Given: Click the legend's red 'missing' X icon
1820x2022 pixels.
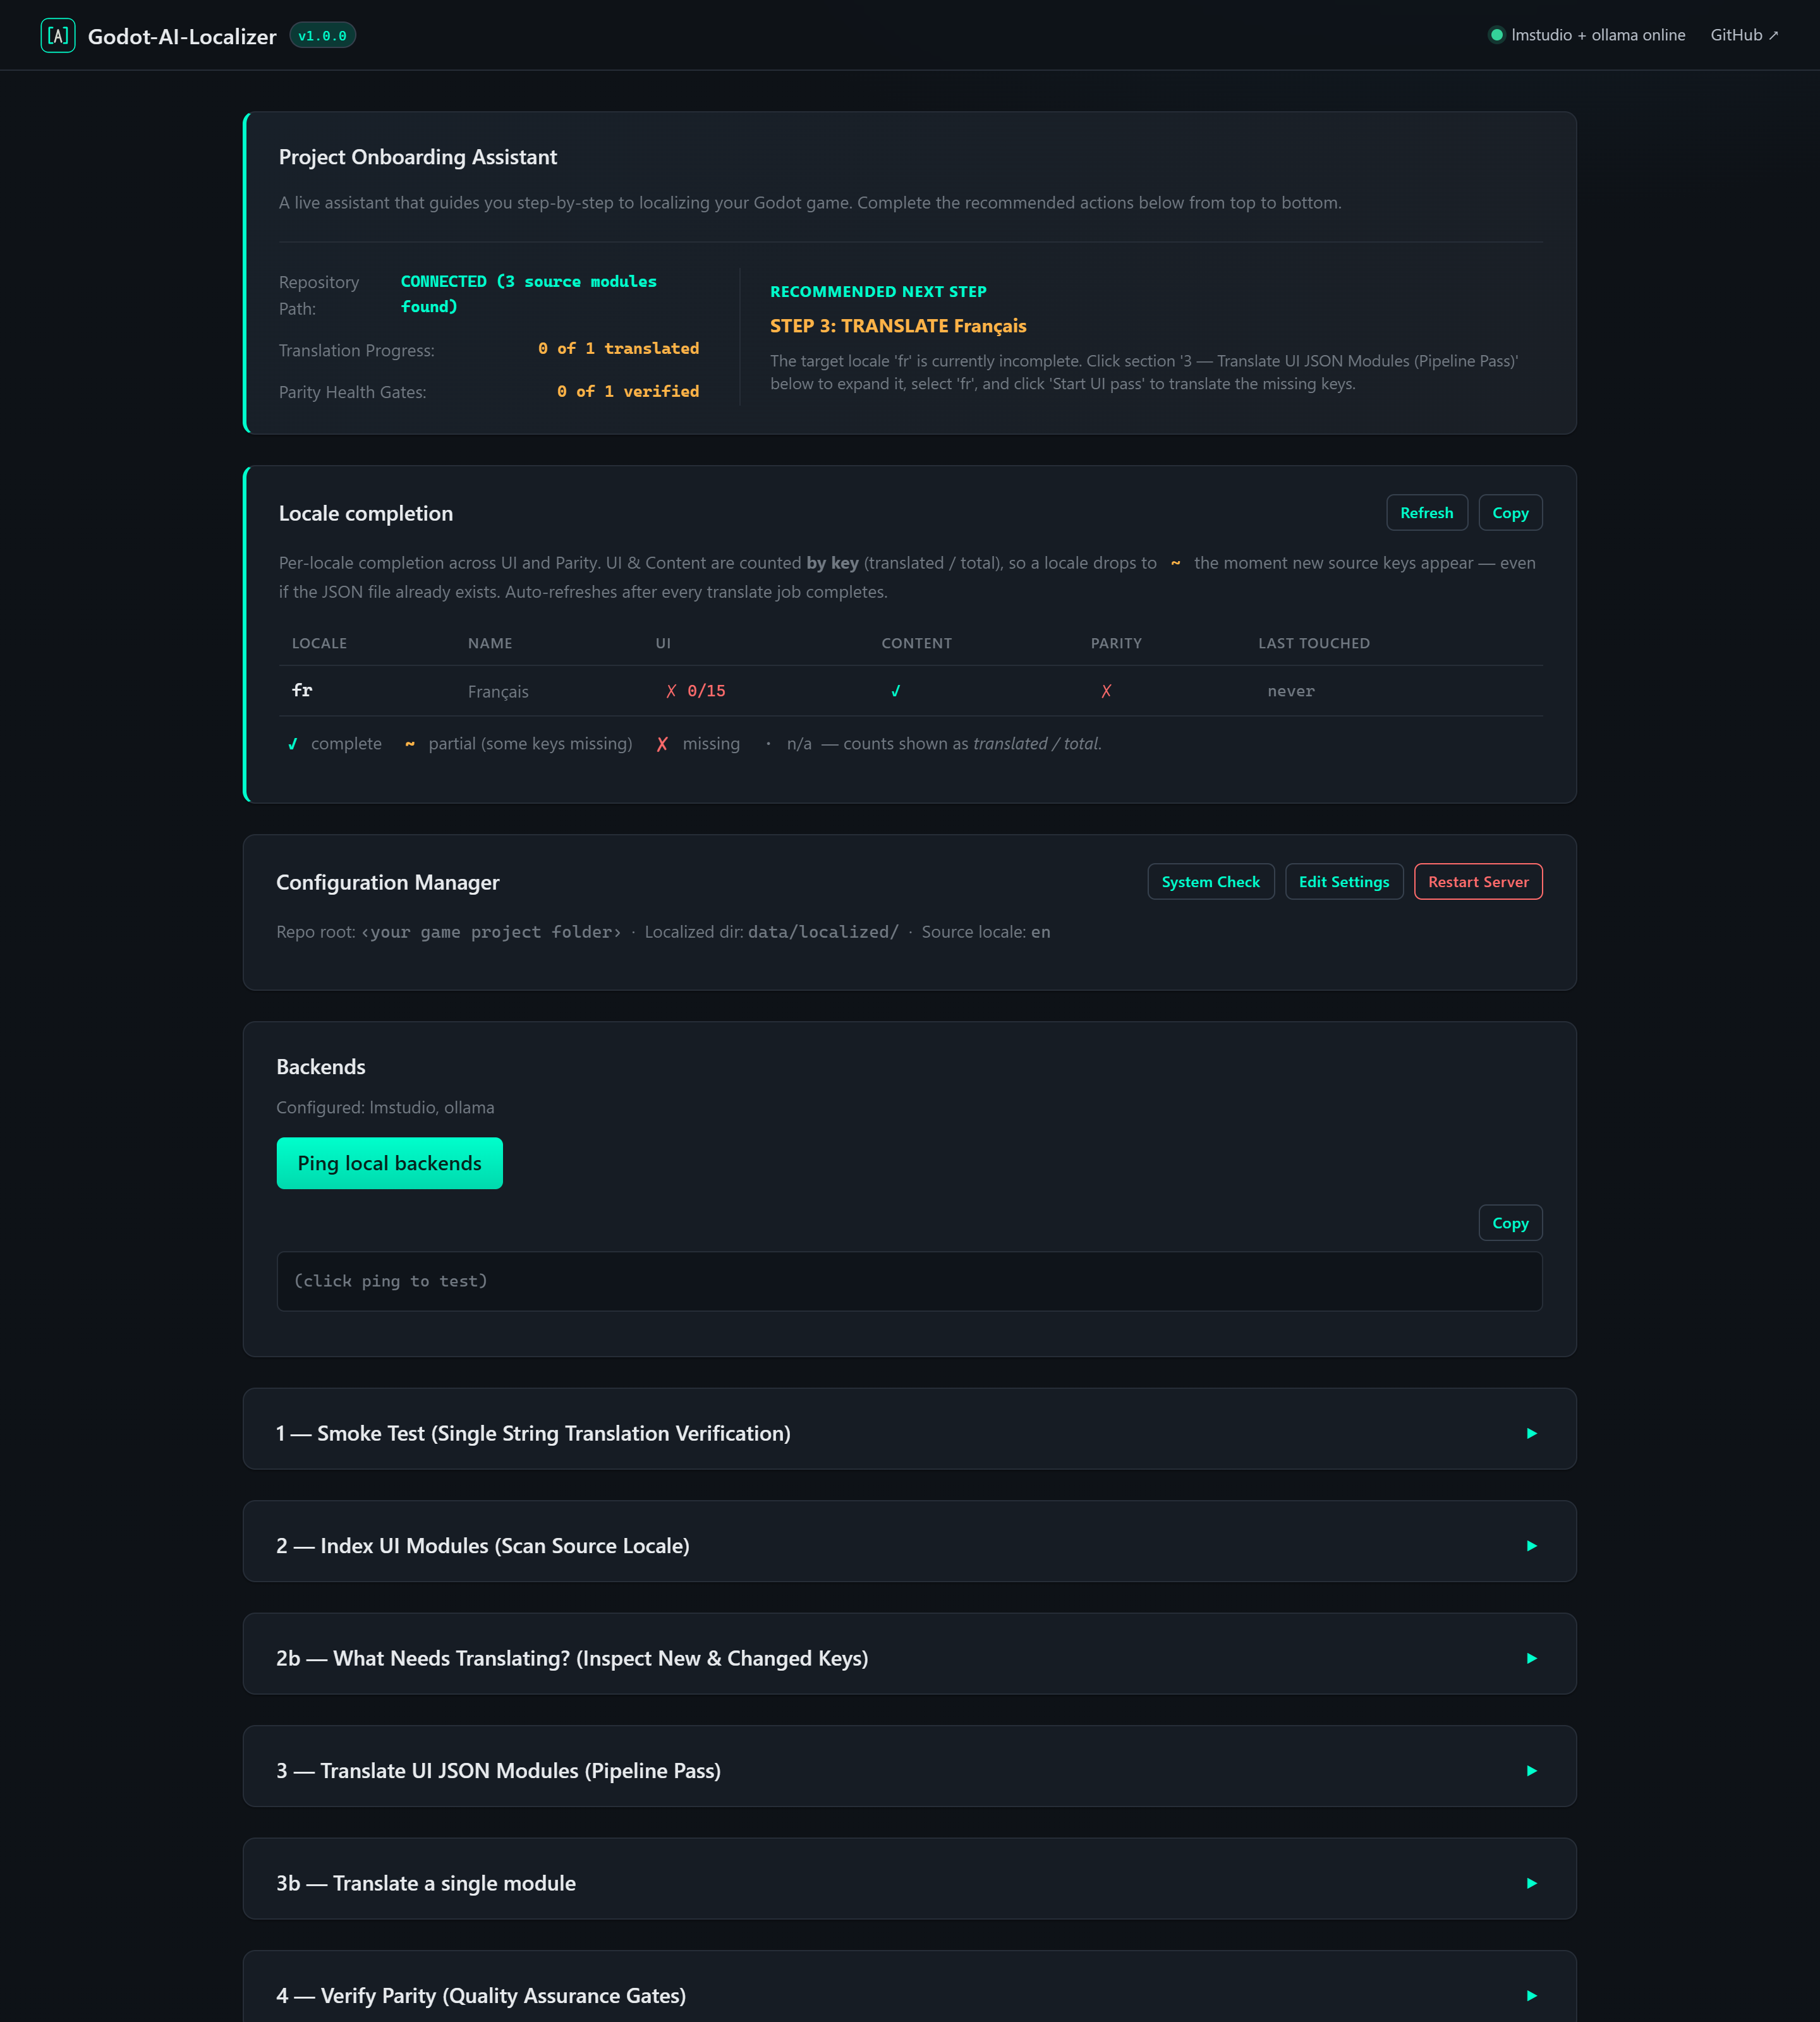Looking at the screenshot, I should pos(662,744).
